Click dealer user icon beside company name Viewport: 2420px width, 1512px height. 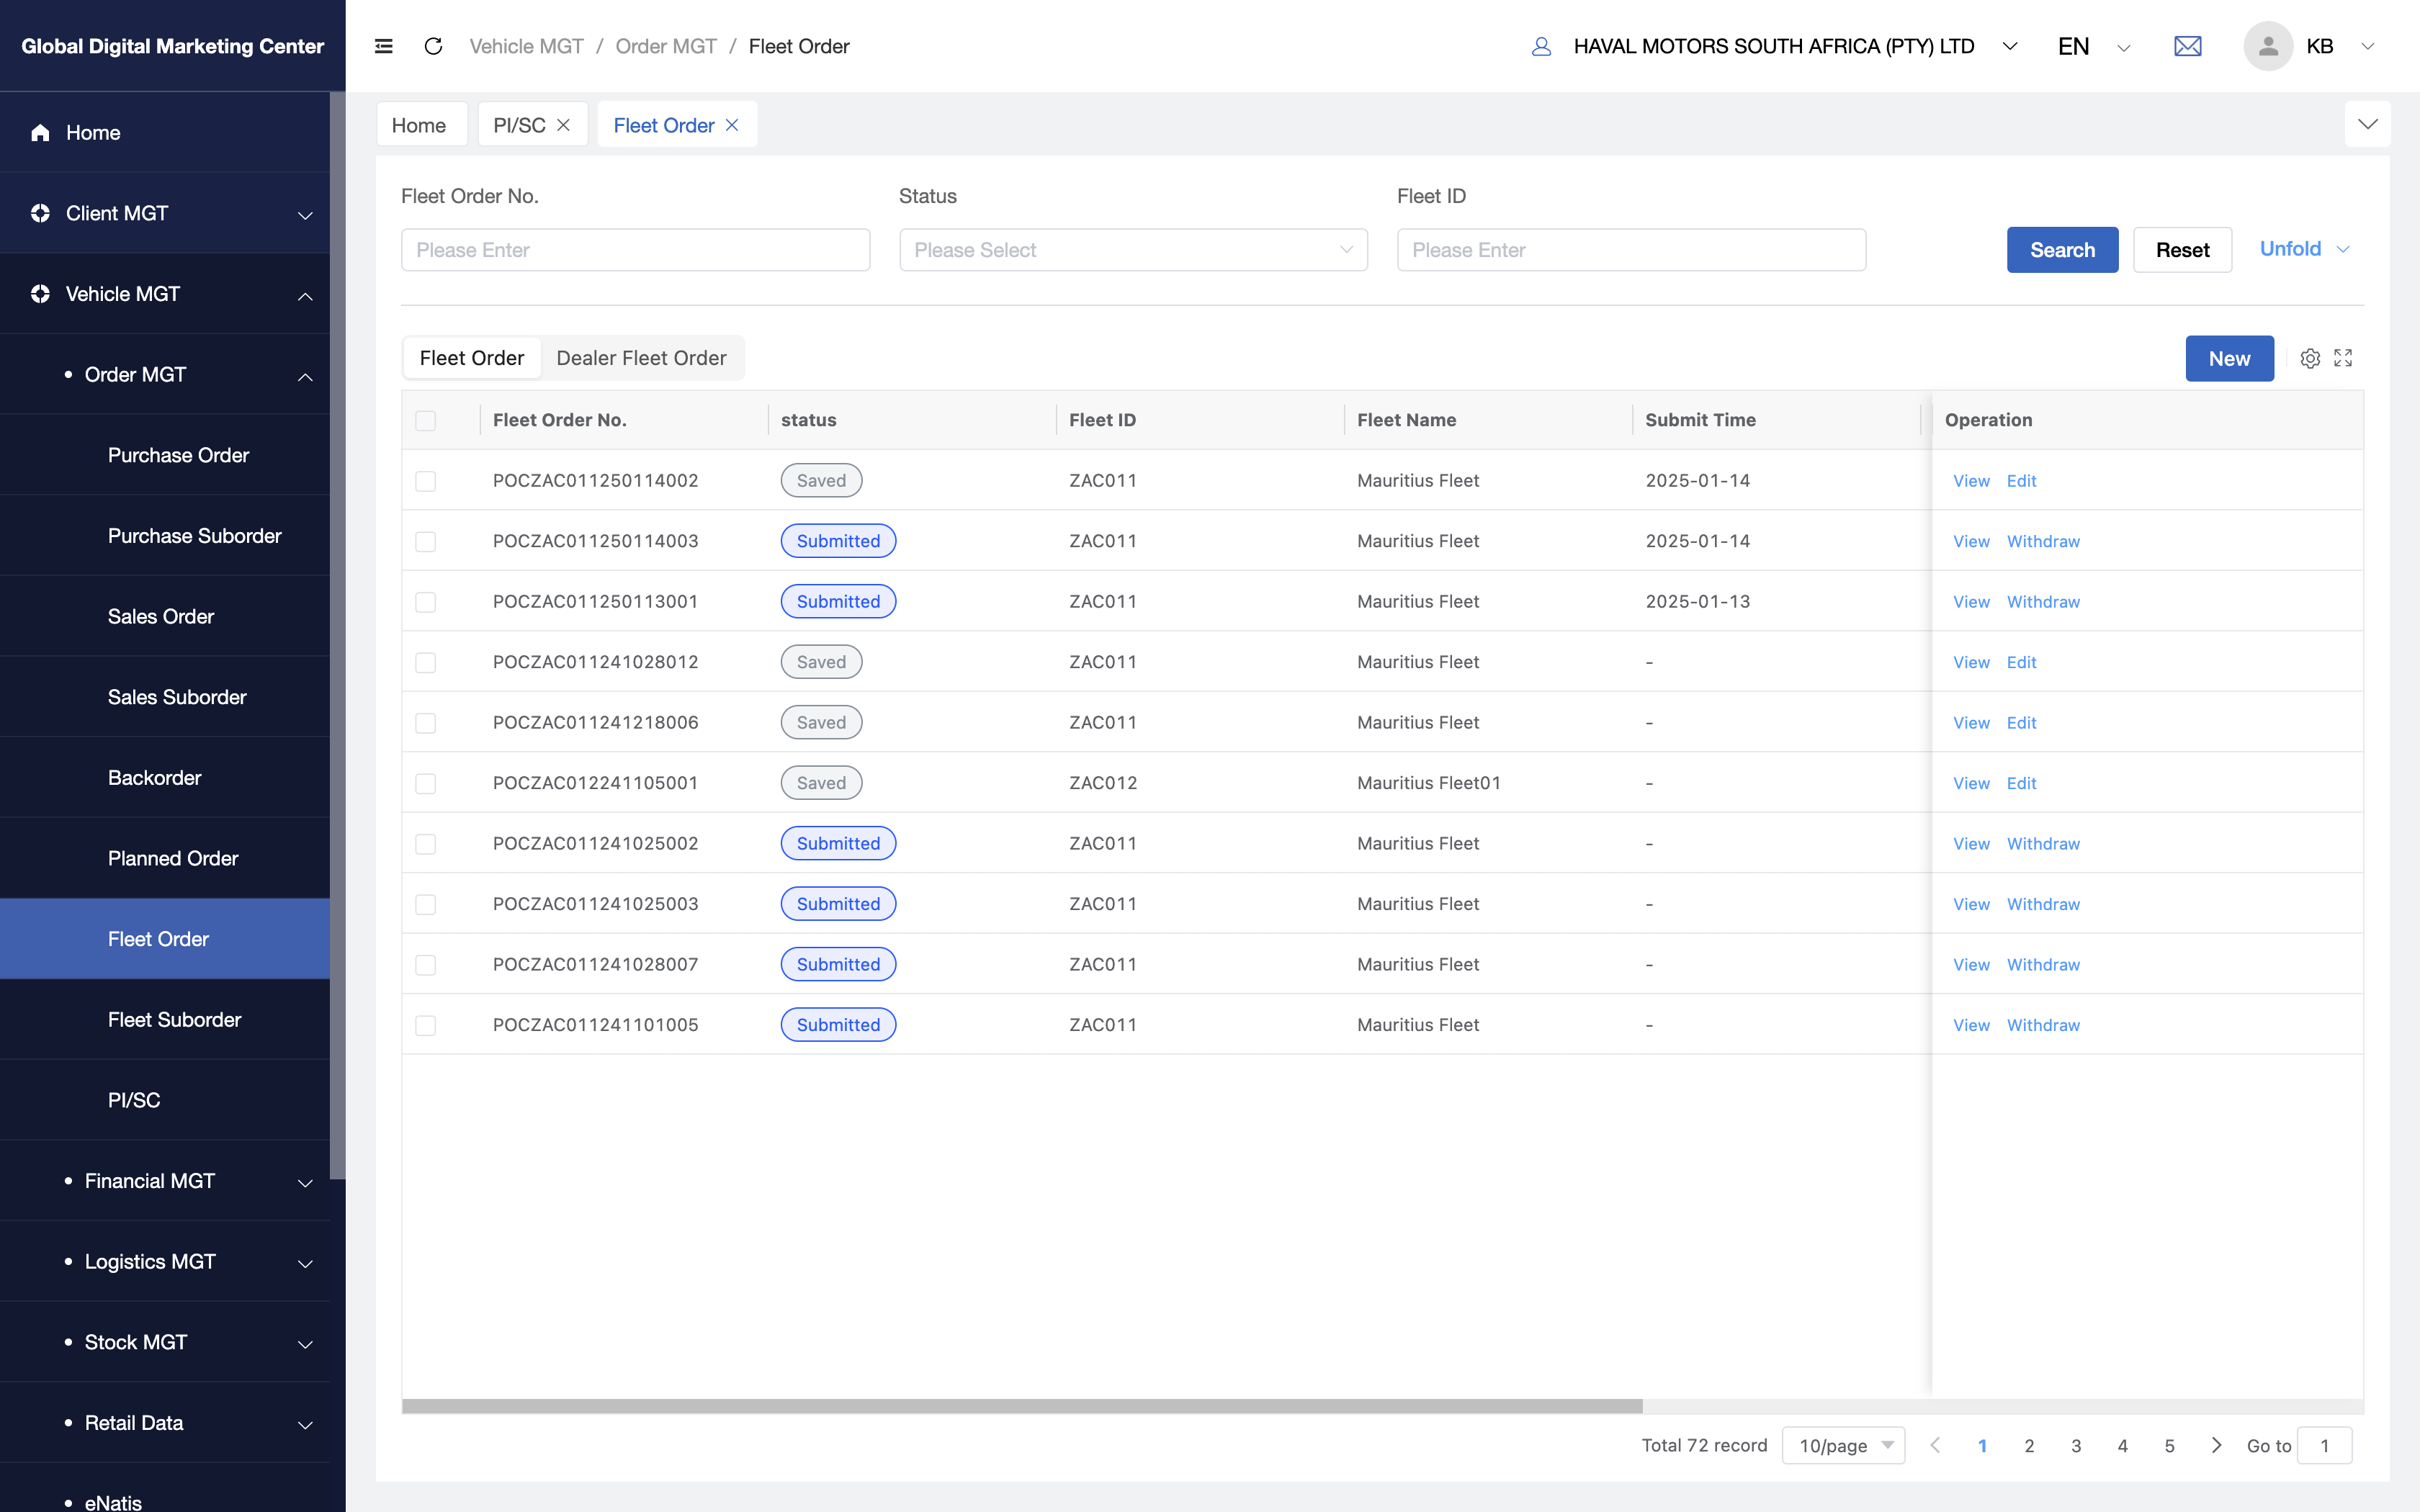coord(1541,46)
